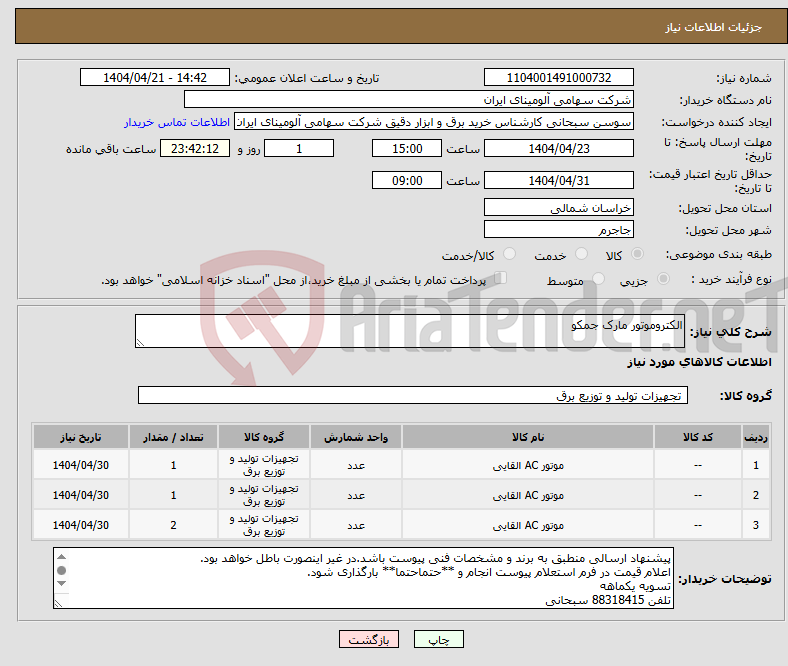
Task: Click the goods group field تجهیزات تولید و توزیع برق
Action: (x=413, y=395)
